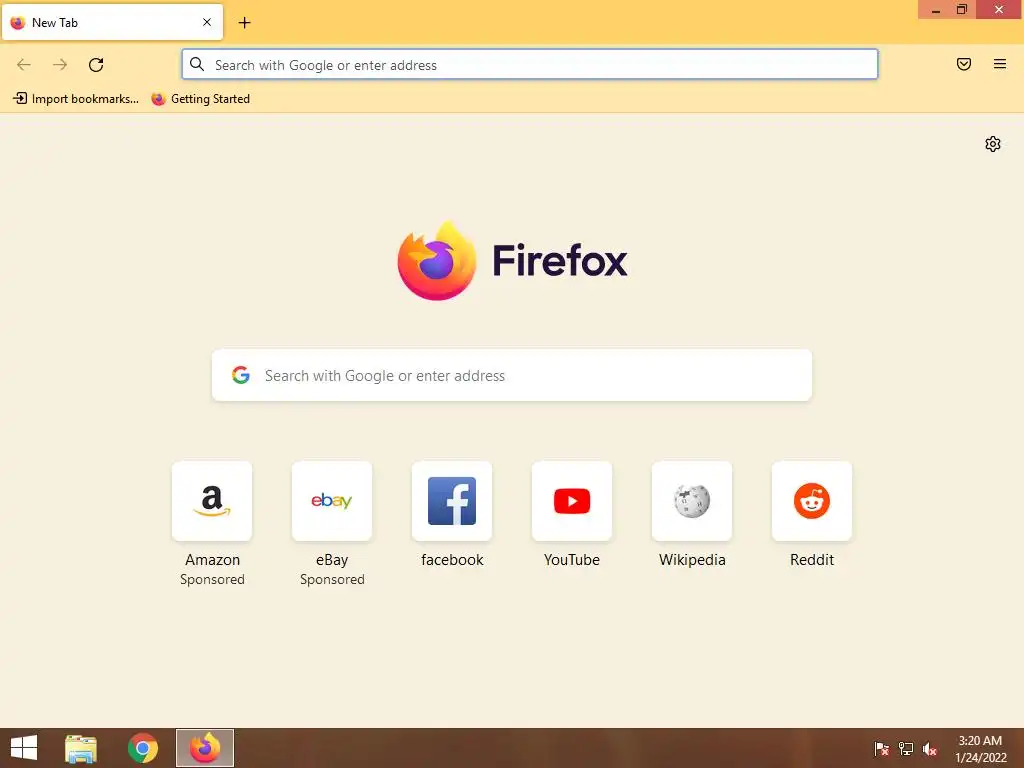This screenshot has width=1024, height=768.
Task: Open the facebook shortcut tile
Action: pyautogui.click(x=452, y=501)
